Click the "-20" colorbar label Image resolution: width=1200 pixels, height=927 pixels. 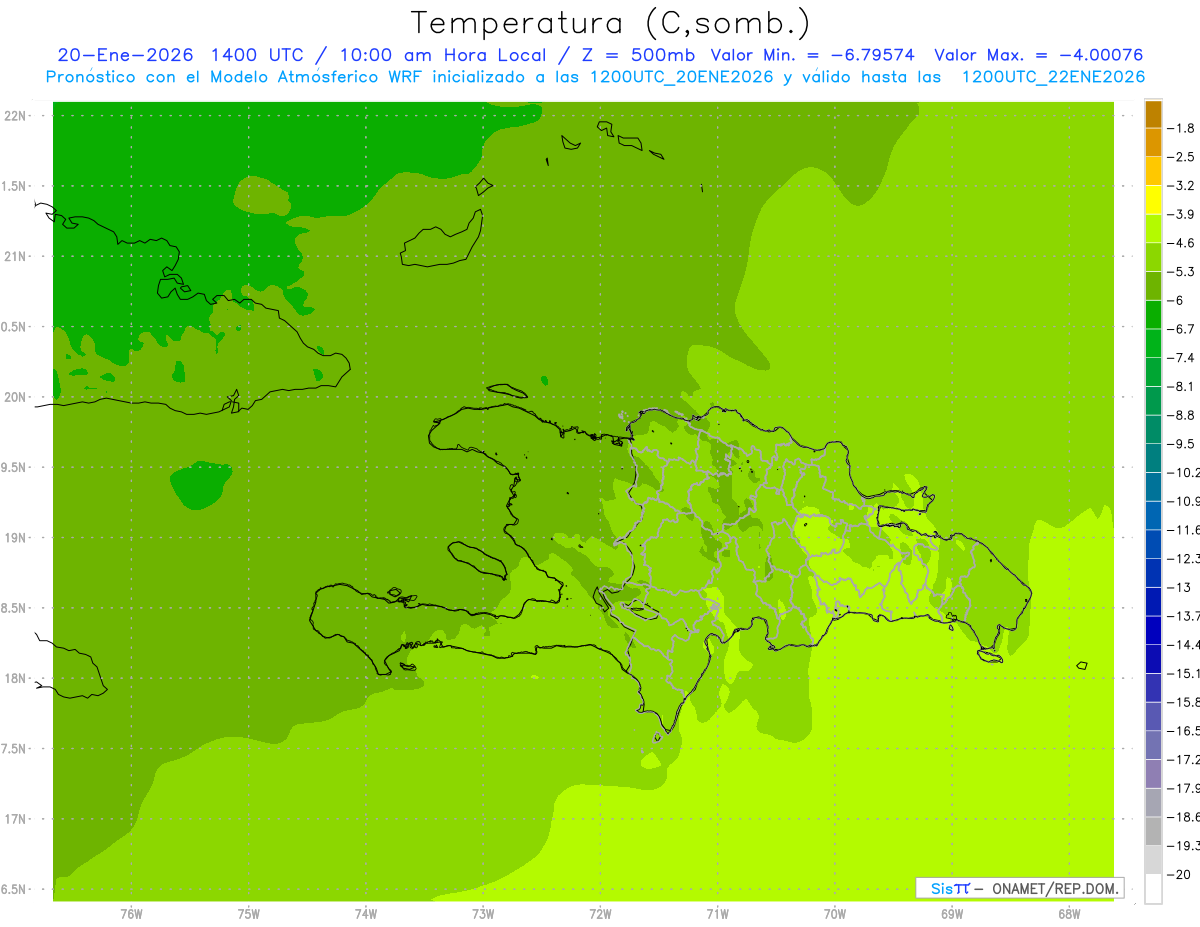[1180, 875]
